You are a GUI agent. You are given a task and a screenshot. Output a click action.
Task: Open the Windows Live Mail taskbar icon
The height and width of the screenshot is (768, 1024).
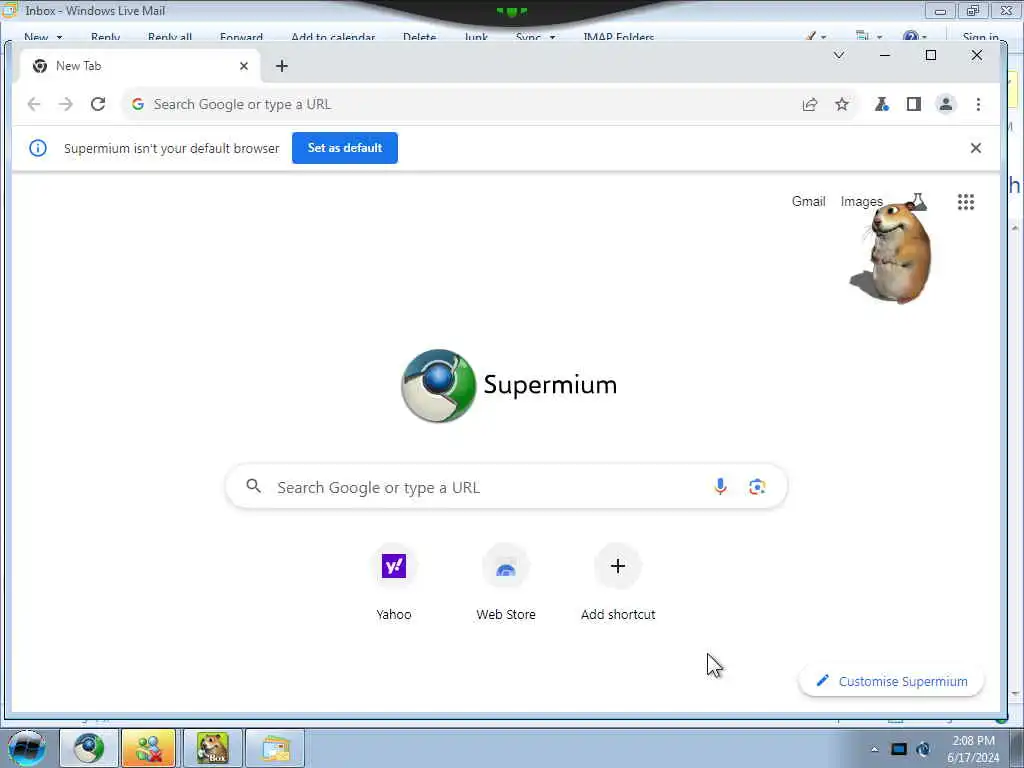[276, 748]
